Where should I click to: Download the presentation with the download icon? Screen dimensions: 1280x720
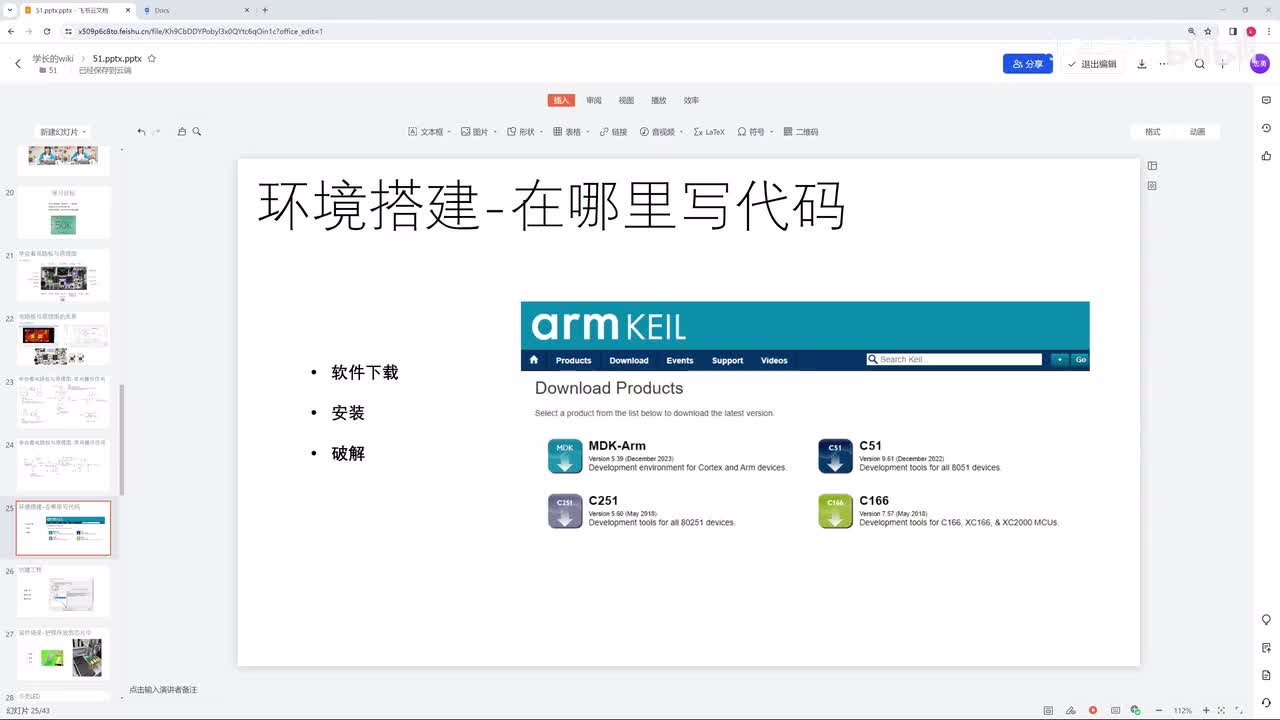tap(1142, 64)
